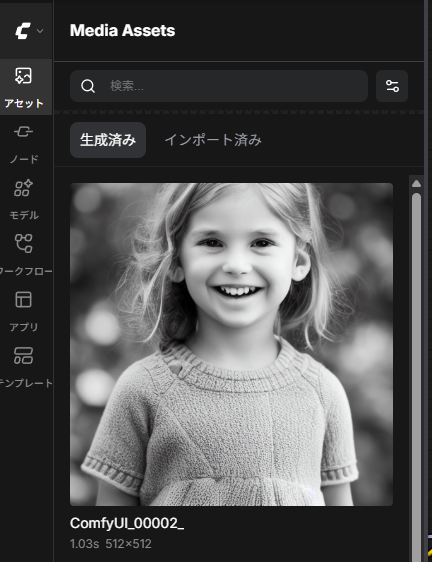432x562 pixels.
Task: Open the filter settings sliders button
Action: 392,86
